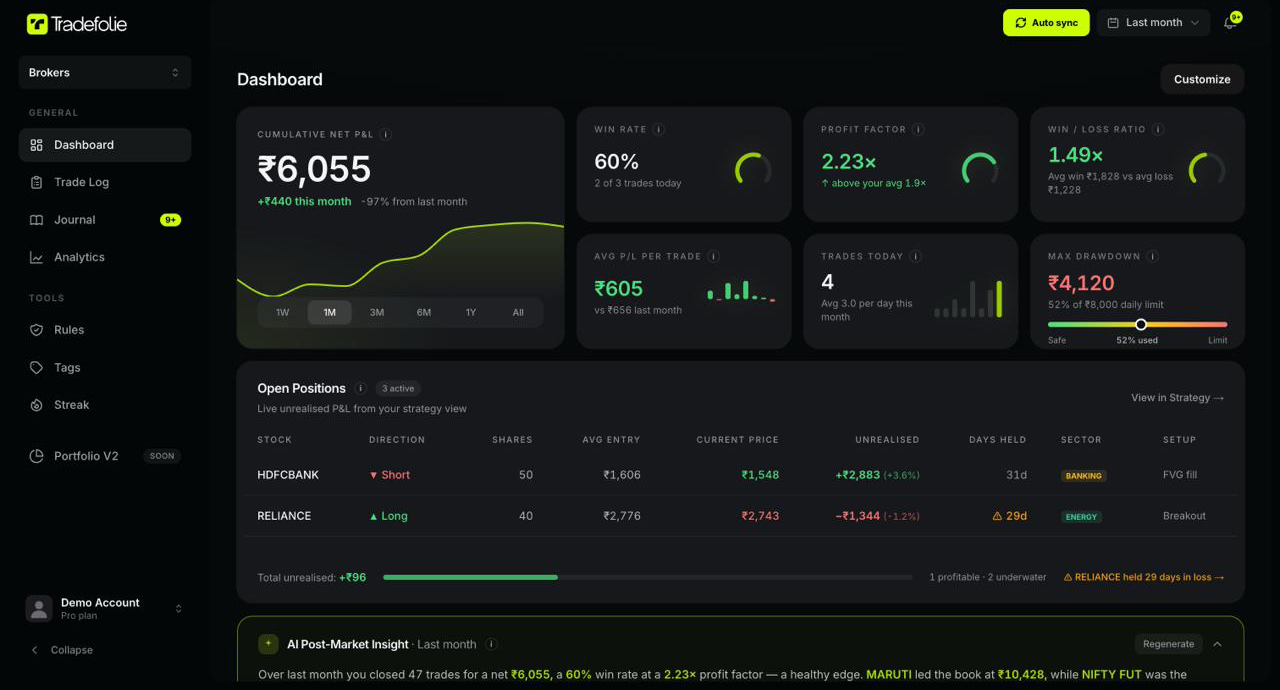Click info icon next to Avg P/L Per Trade

713,256
